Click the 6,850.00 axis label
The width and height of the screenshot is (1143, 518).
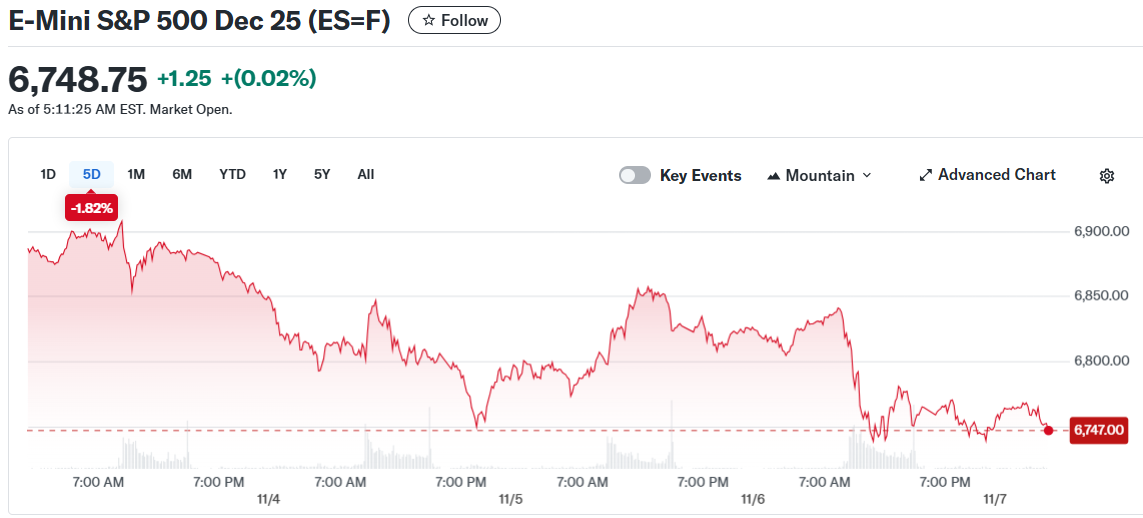1102,296
